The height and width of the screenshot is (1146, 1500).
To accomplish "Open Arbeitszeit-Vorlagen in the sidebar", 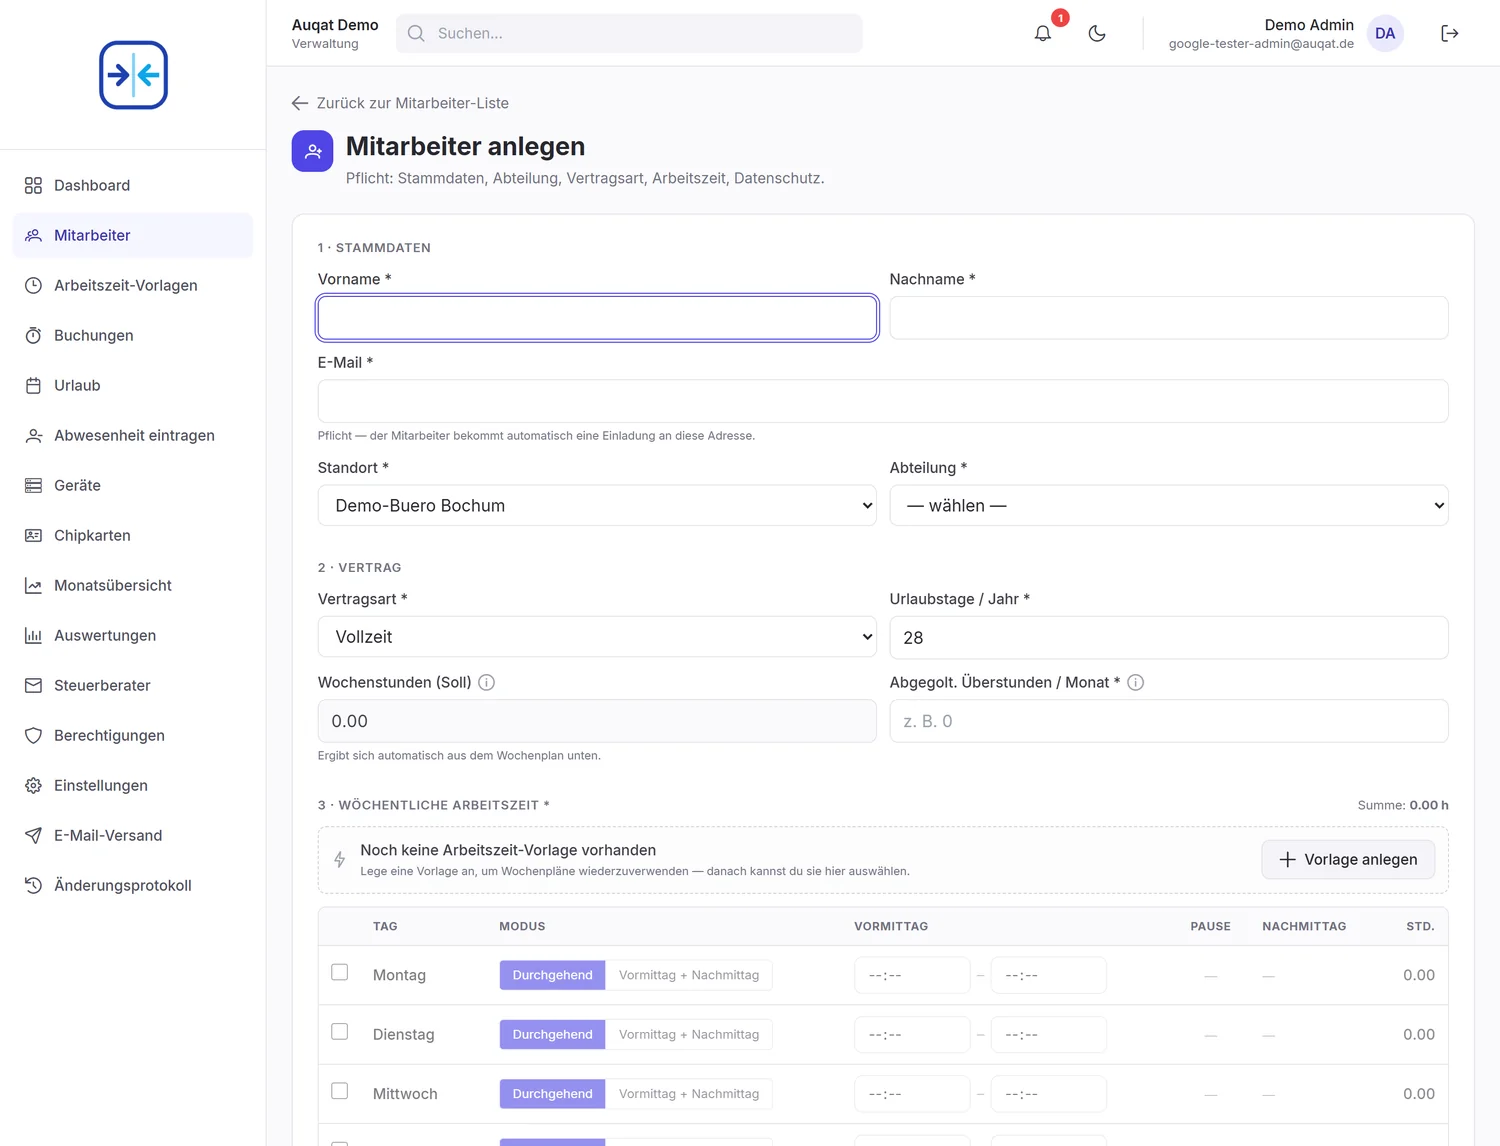I will click(133, 286).
